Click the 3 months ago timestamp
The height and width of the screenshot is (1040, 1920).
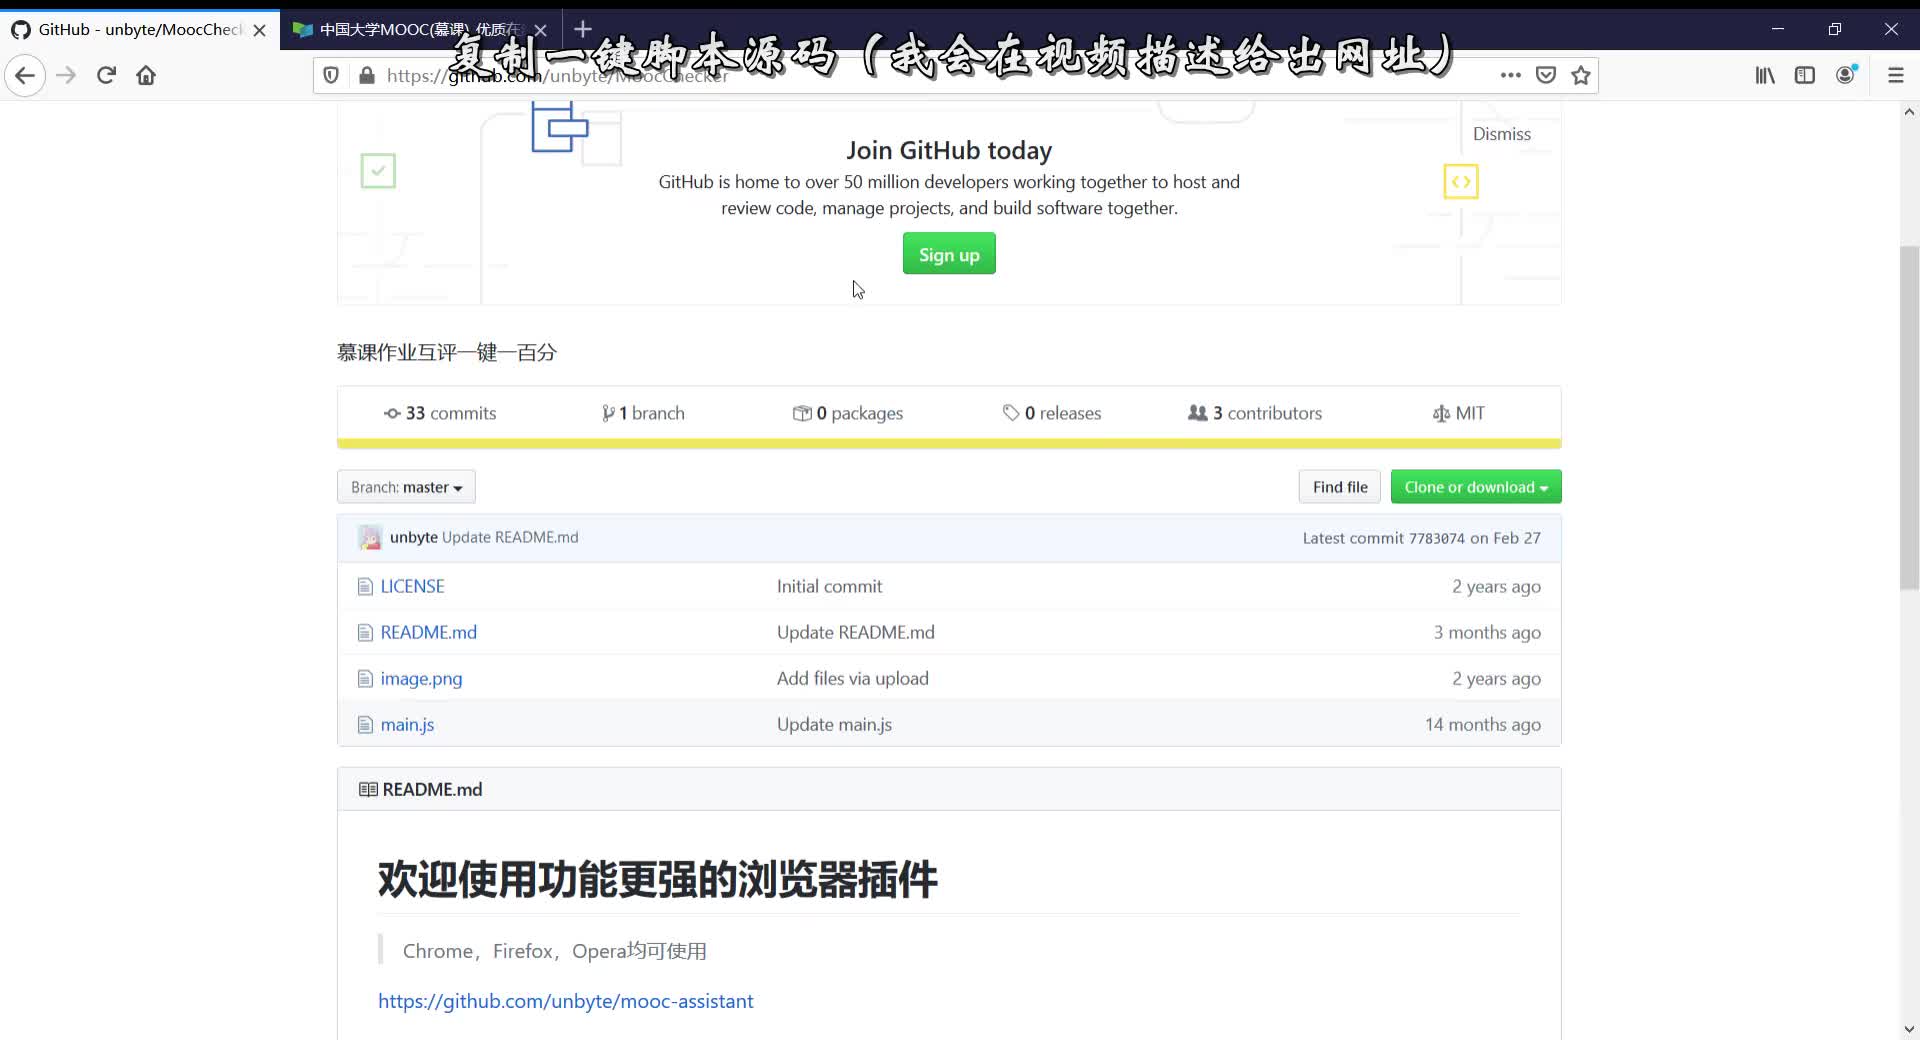(1487, 632)
